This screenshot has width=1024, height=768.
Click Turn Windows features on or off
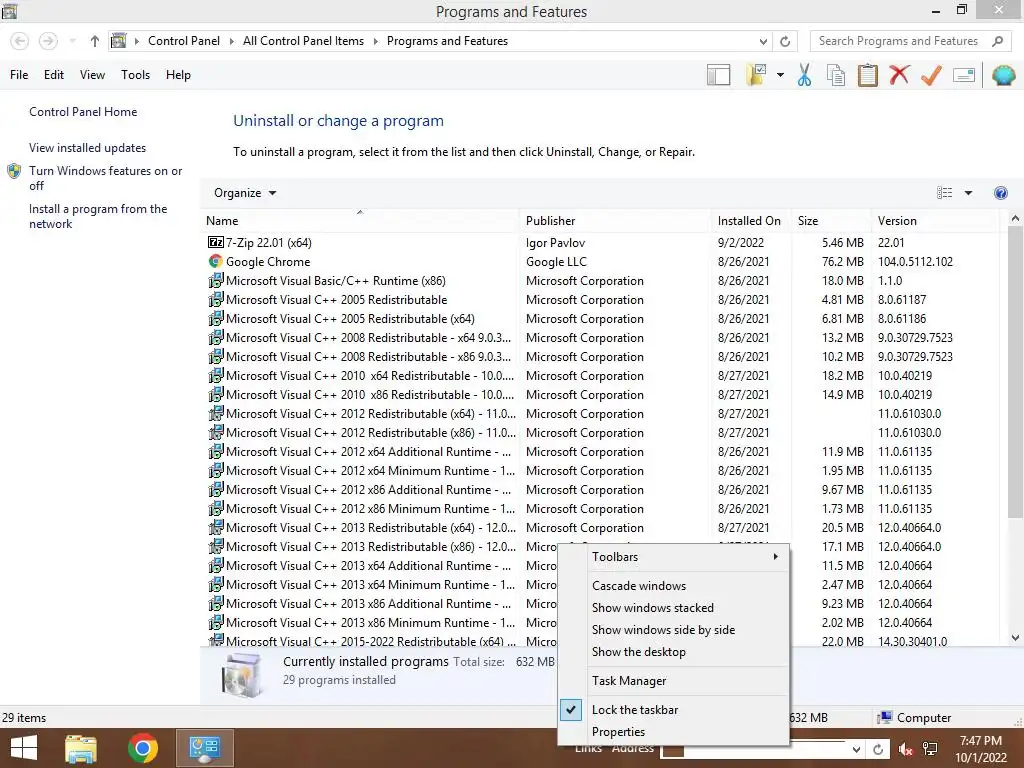(x=105, y=178)
